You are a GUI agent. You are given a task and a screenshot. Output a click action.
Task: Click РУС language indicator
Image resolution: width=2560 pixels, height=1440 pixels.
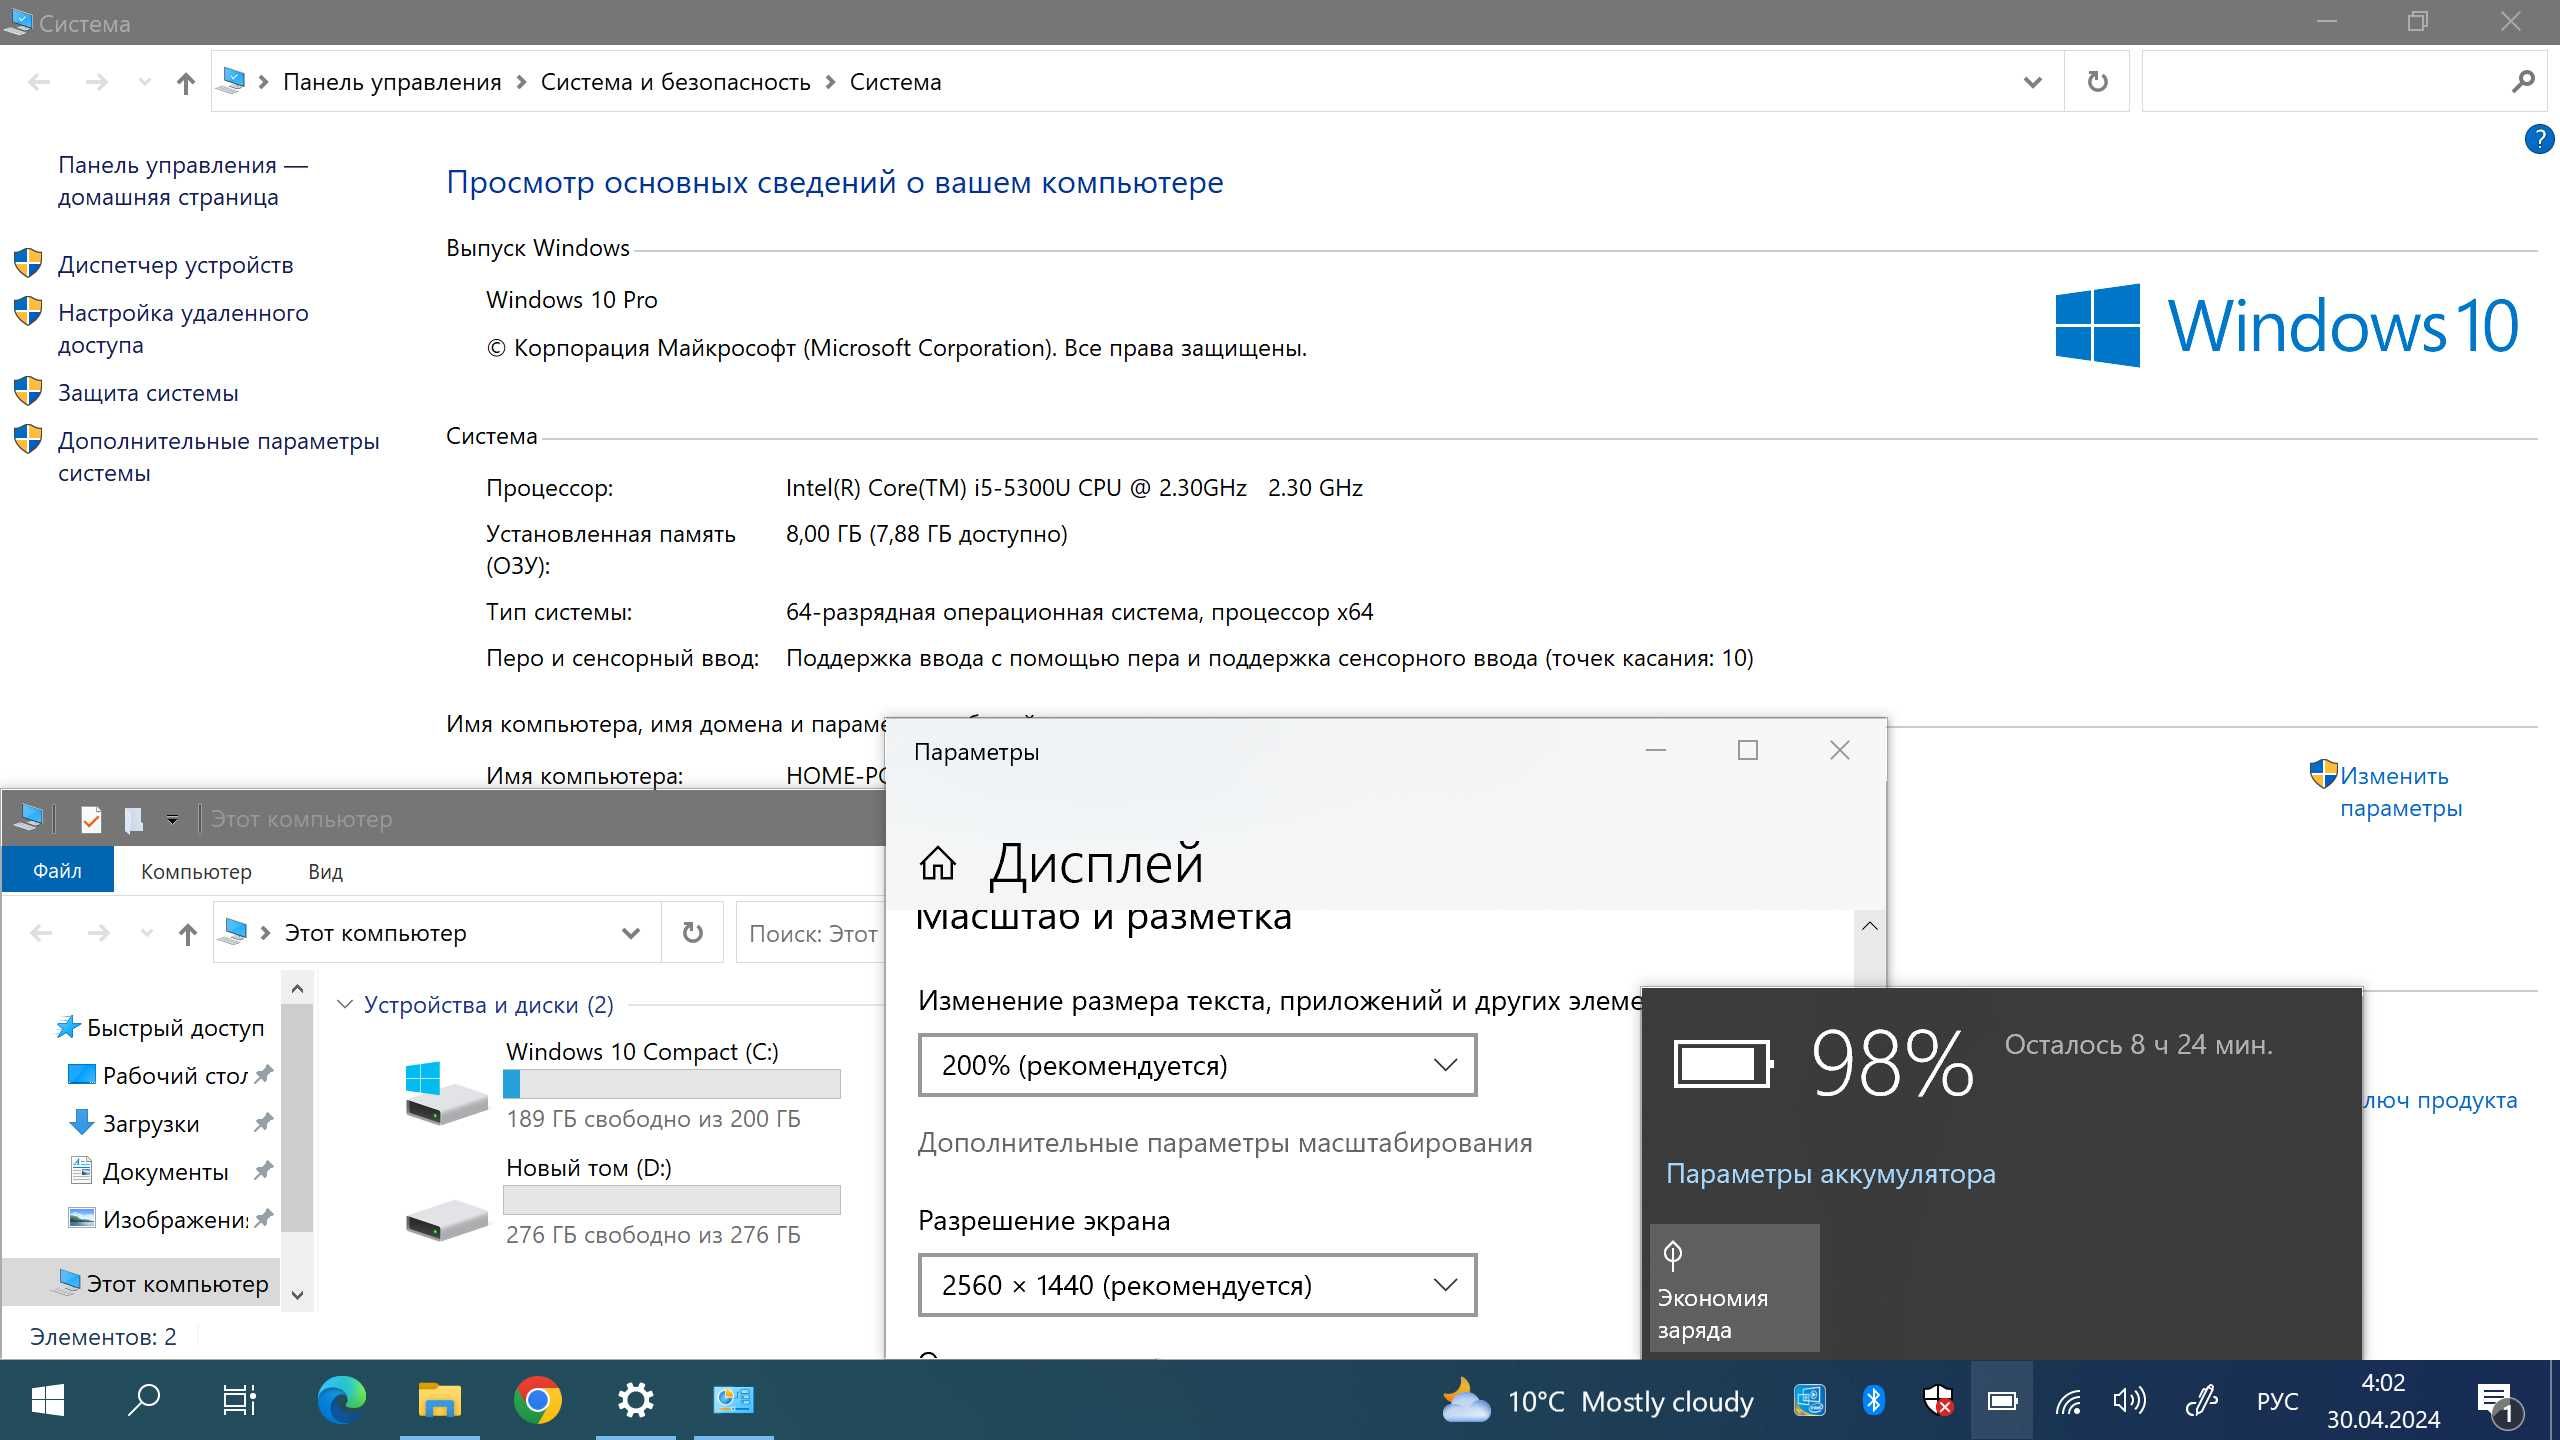[x=2277, y=1401]
